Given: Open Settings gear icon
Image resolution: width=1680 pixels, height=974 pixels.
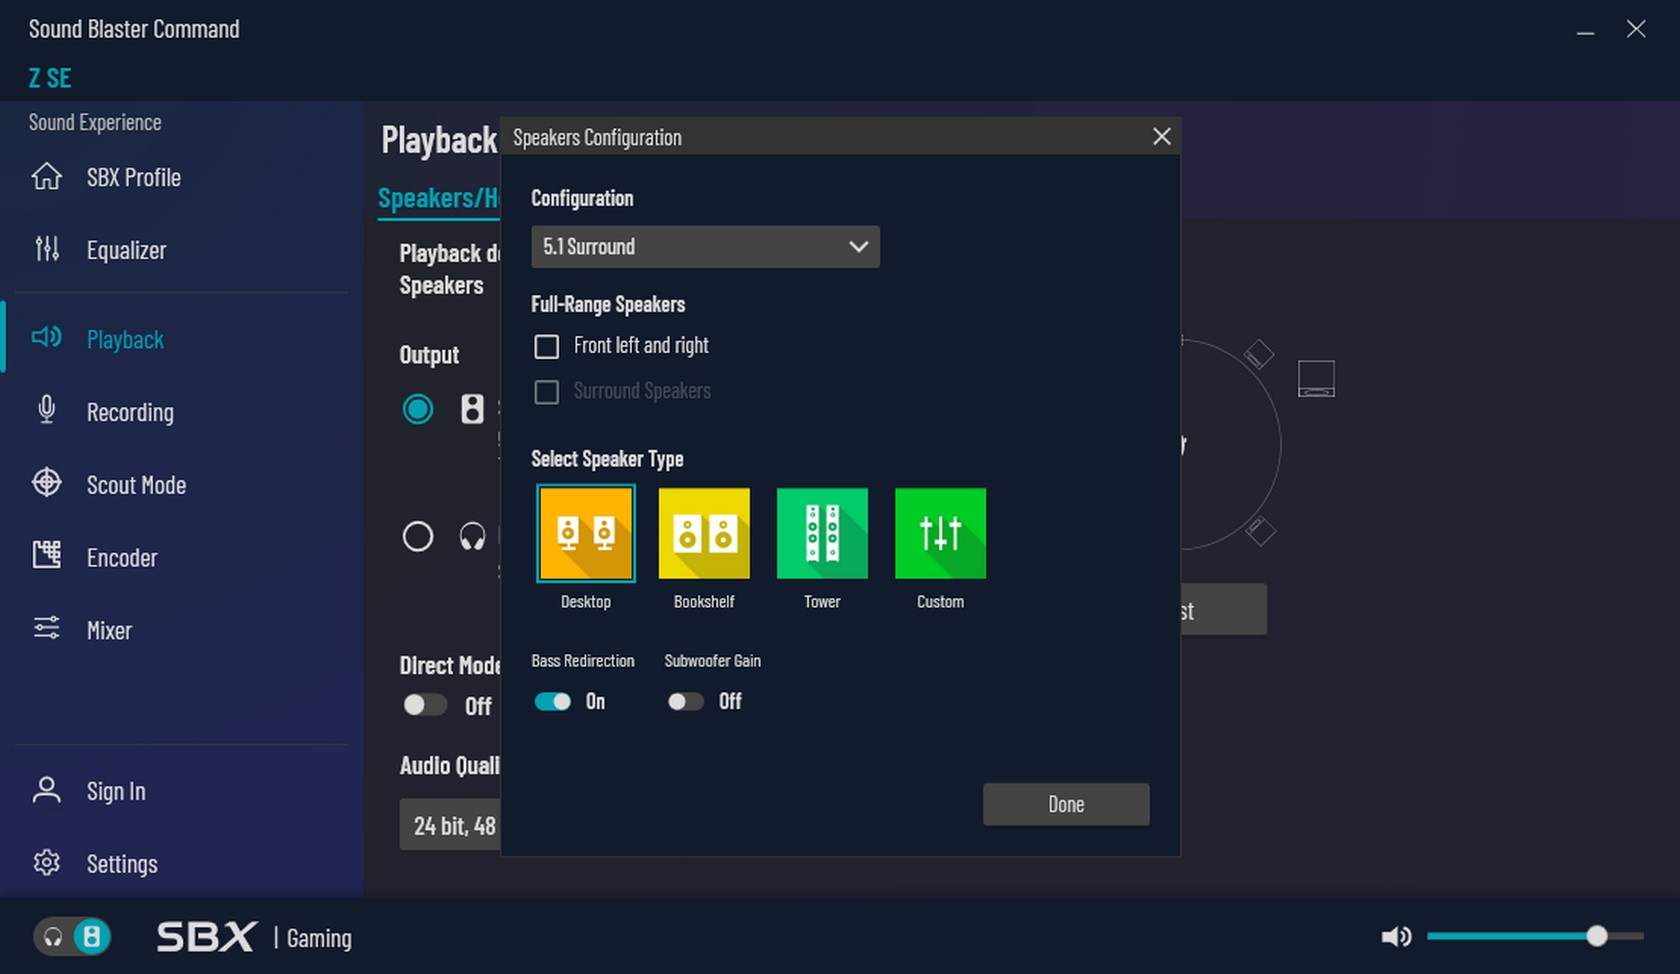Looking at the screenshot, I should click(x=46, y=862).
